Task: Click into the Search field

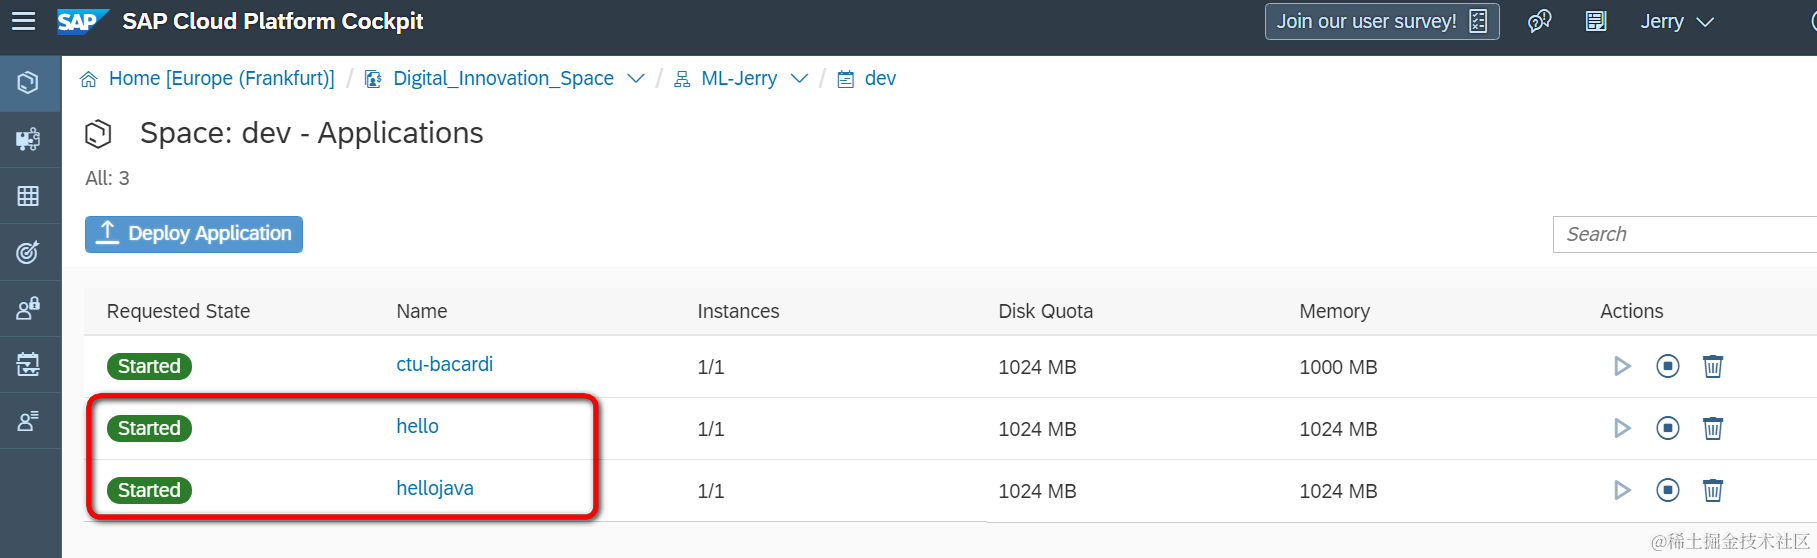Action: pyautogui.click(x=1685, y=234)
